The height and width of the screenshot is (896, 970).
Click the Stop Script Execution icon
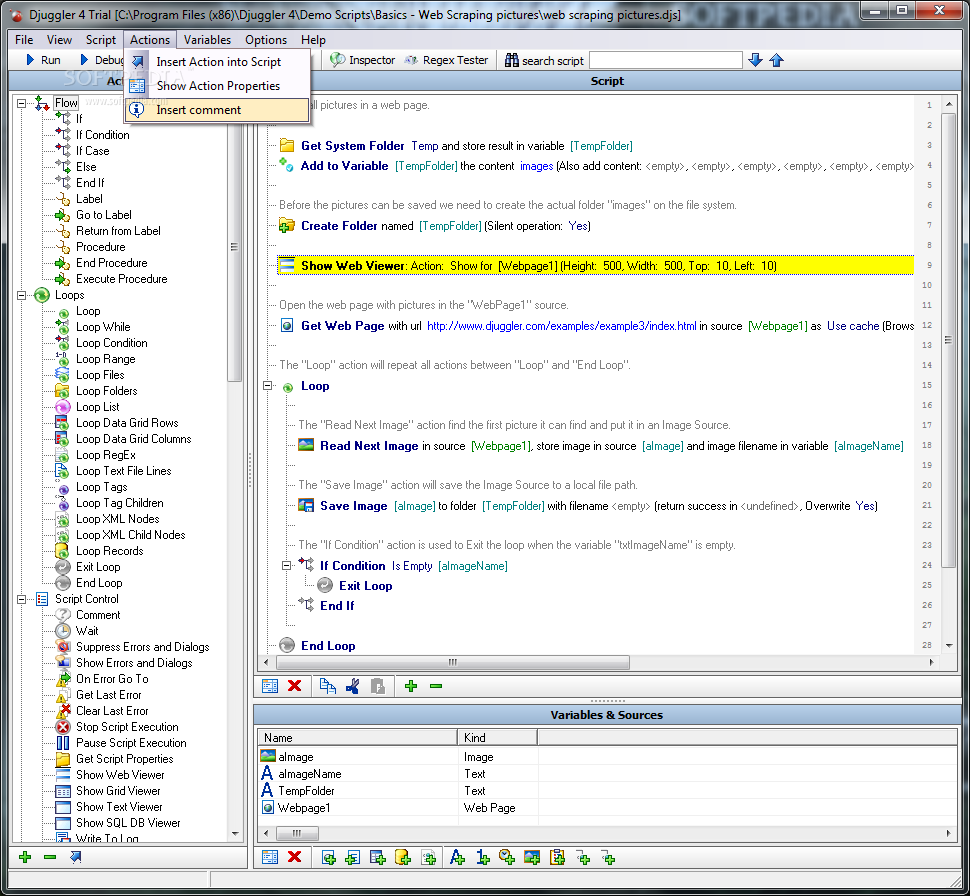point(63,727)
